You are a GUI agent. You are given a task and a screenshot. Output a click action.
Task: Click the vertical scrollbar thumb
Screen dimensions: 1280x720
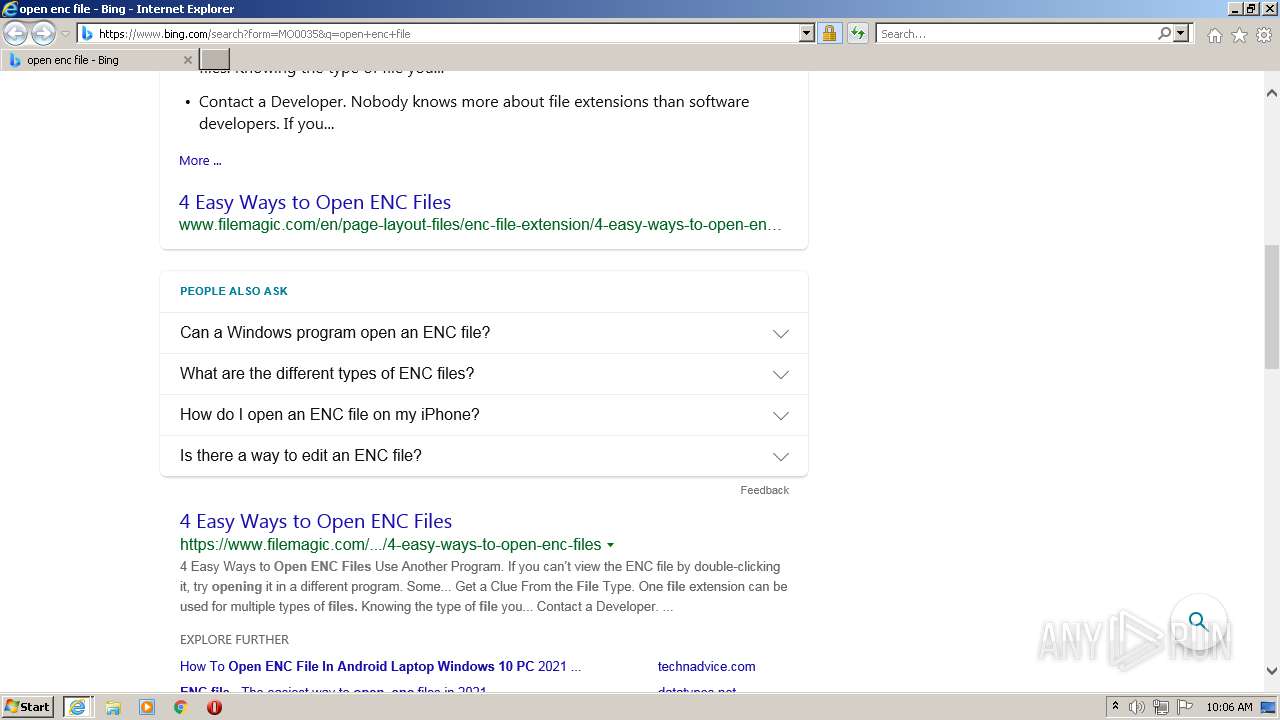[1272, 305]
